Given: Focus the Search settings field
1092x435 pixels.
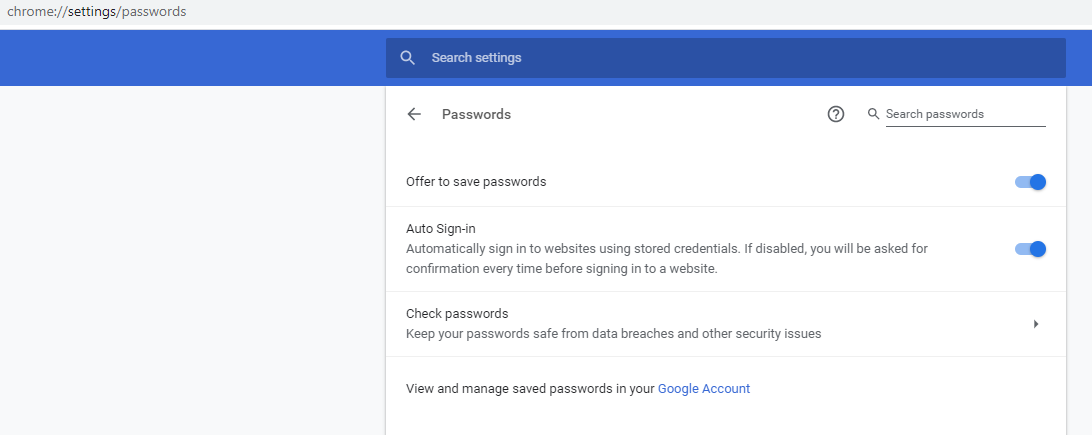Looking at the screenshot, I should (726, 58).
